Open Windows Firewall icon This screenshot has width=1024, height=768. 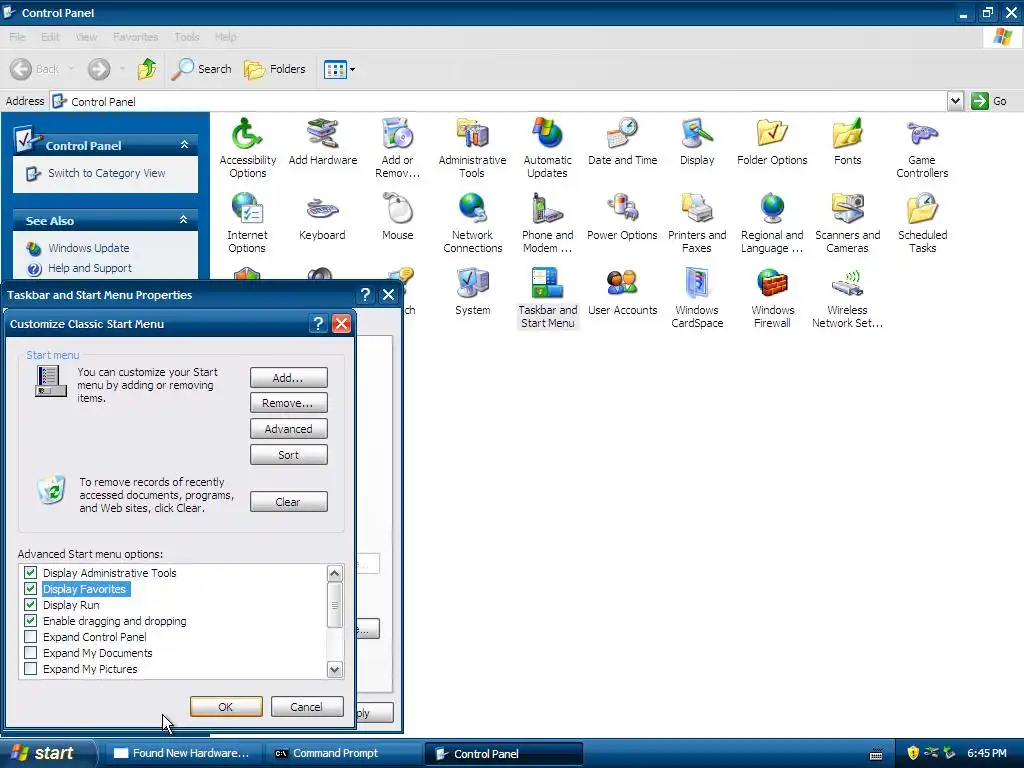[x=772, y=298]
